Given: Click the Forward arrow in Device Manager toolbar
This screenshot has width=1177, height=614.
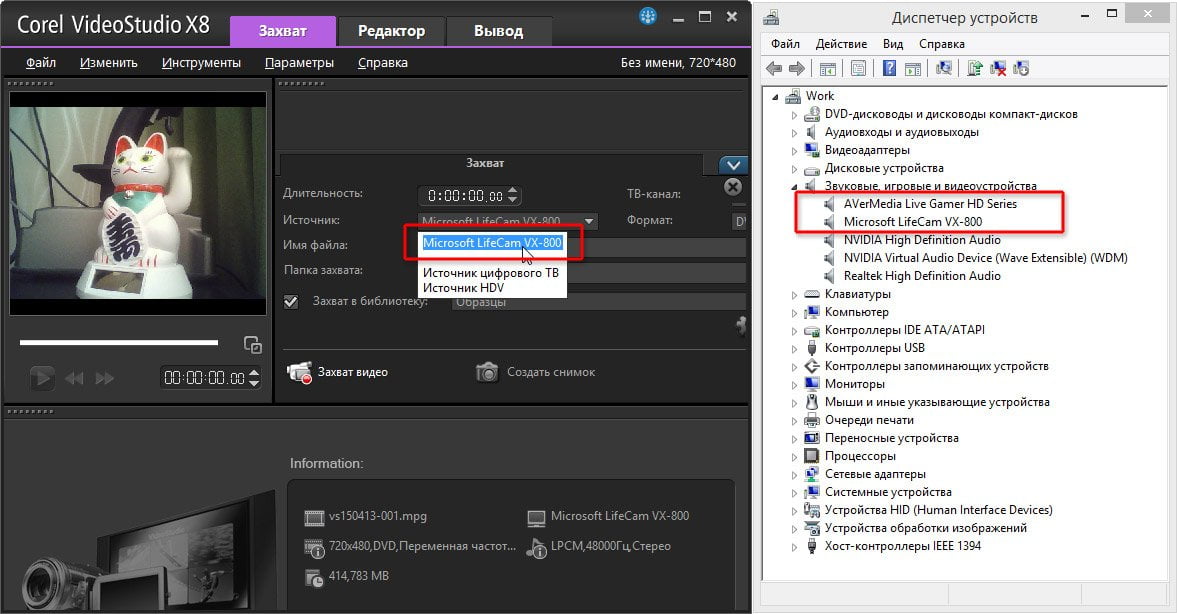Looking at the screenshot, I should tap(796, 69).
